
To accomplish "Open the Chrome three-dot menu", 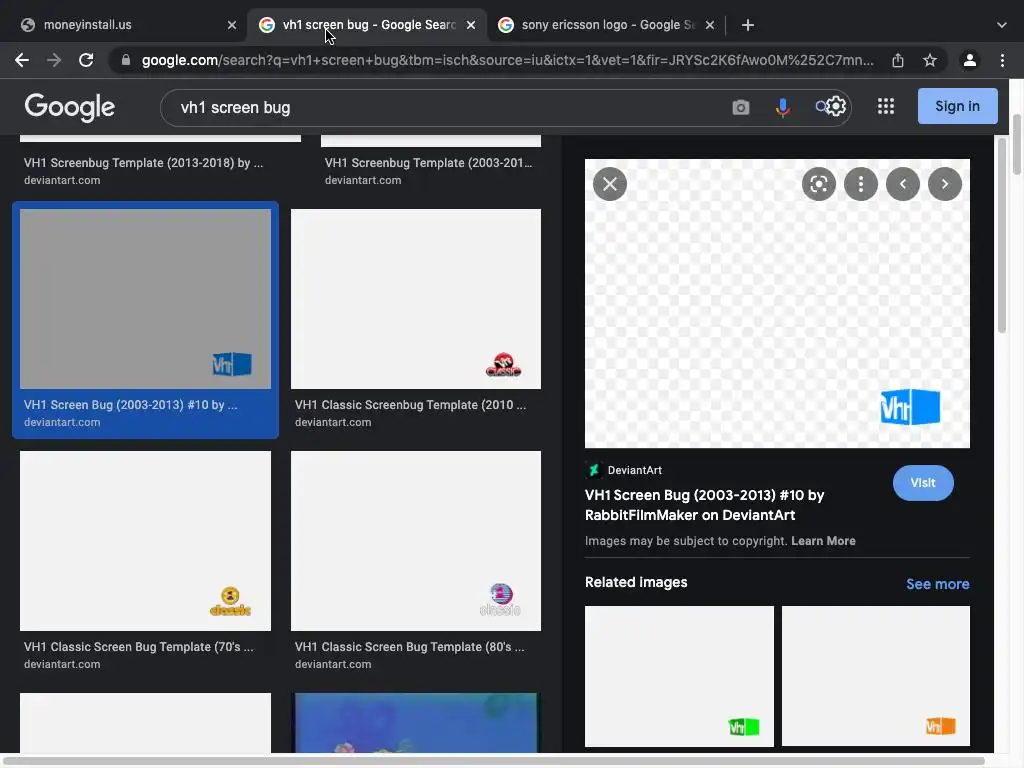I will 1002,60.
